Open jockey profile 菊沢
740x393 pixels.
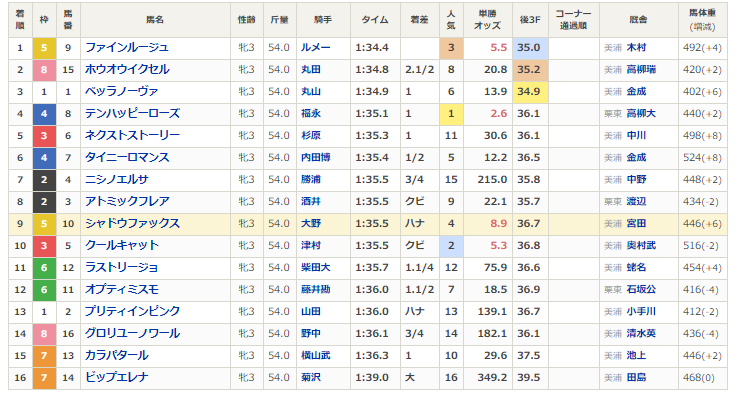[x=311, y=377]
